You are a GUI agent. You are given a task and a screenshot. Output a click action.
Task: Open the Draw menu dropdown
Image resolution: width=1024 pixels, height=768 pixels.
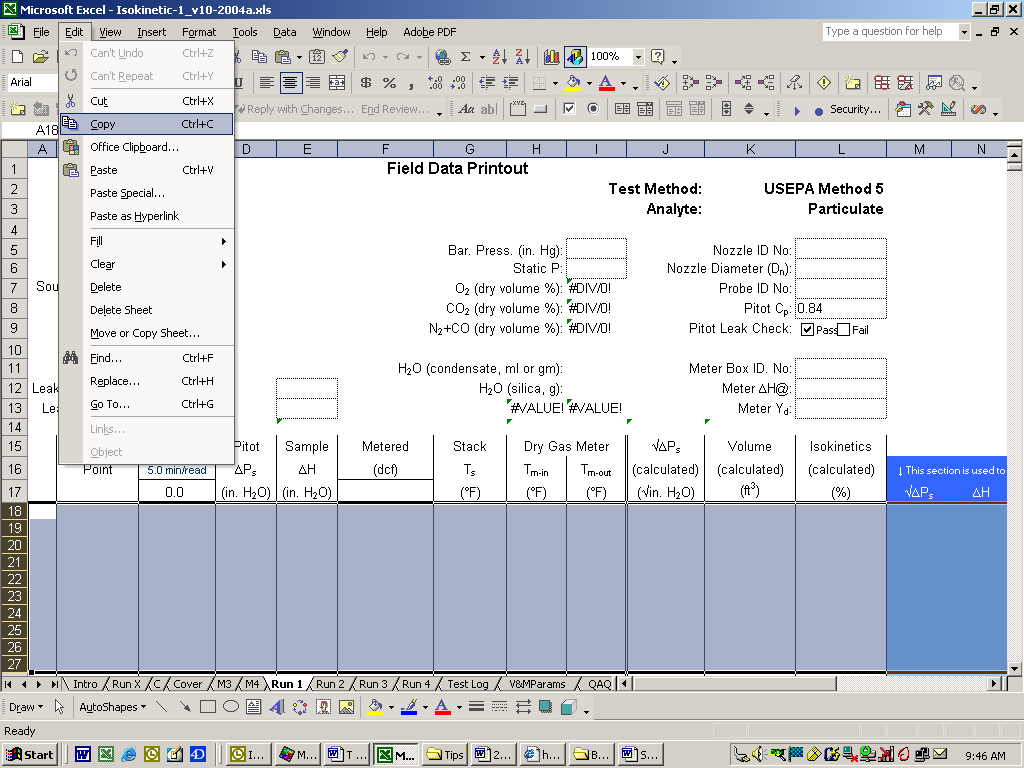pyautogui.click(x=25, y=707)
